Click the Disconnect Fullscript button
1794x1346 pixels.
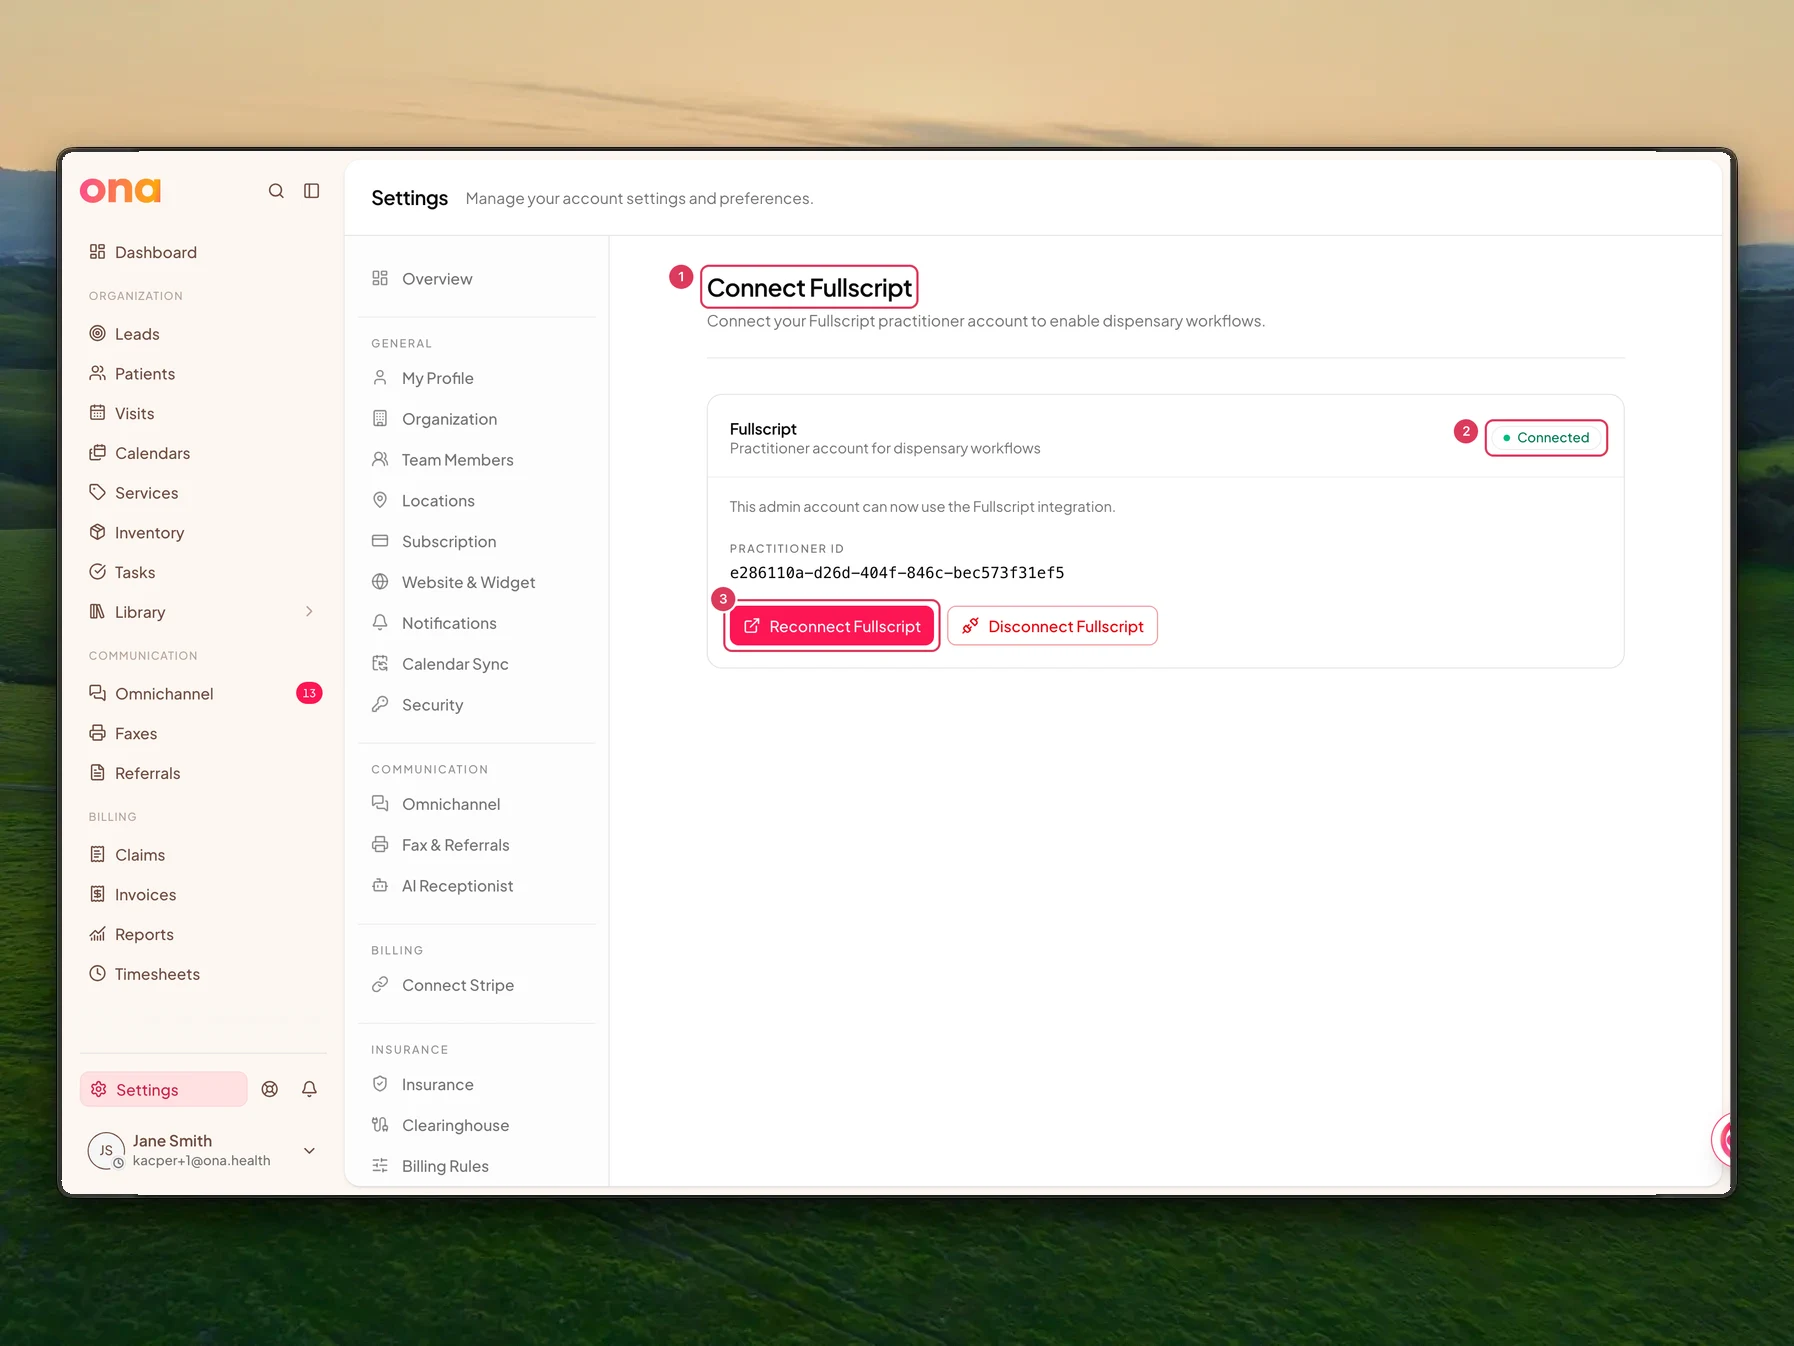click(x=1052, y=626)
